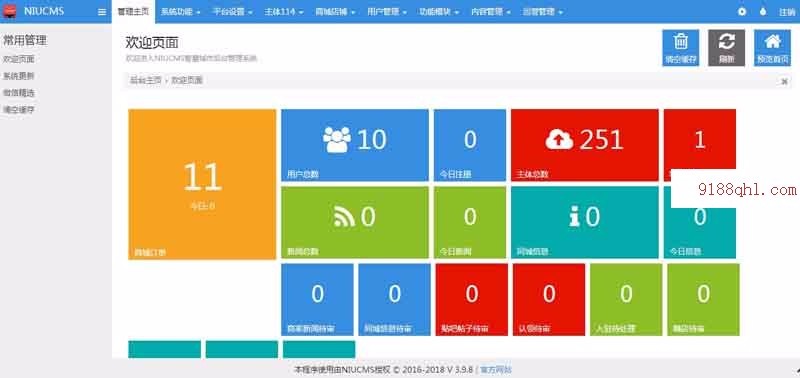Select 系统更新 in the sidebar
Image resolution: width=800 pixels, height=378 pixels.
pos(19,76)
